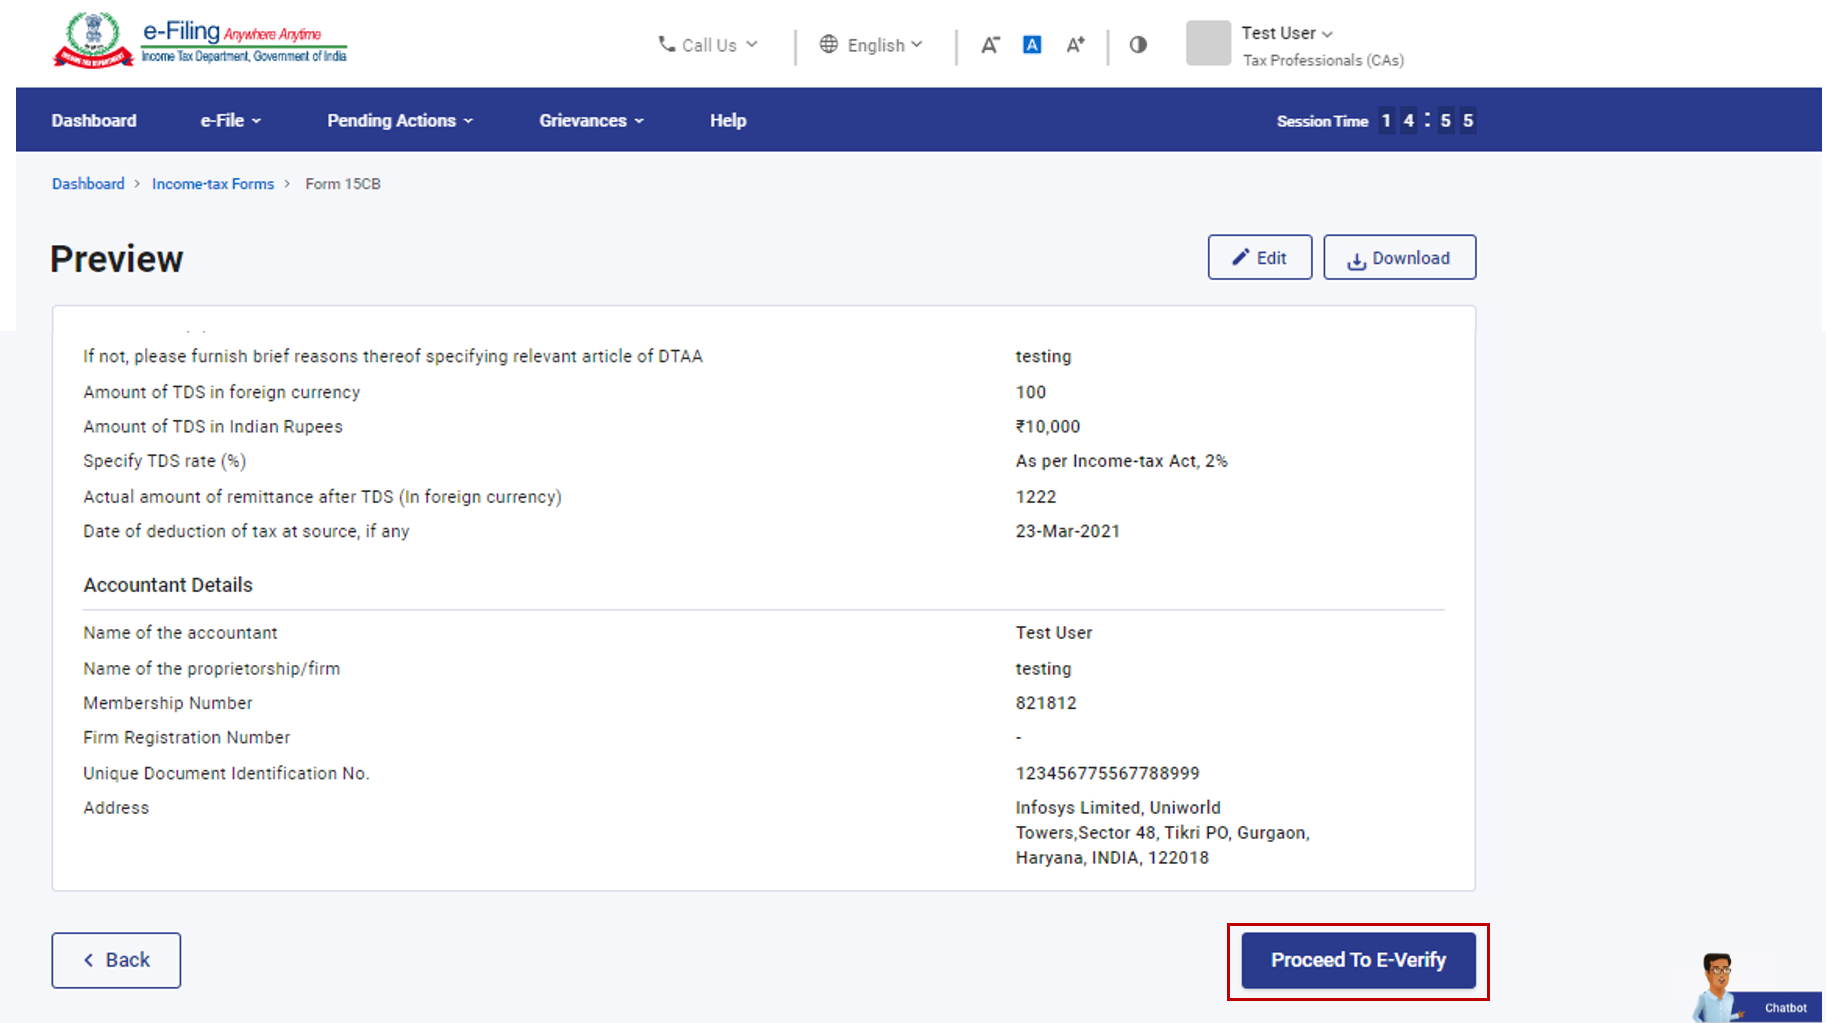Open the Chatbot assistant
The height and width of the screenshot is (1023, 1826).
click(1755, 989)
